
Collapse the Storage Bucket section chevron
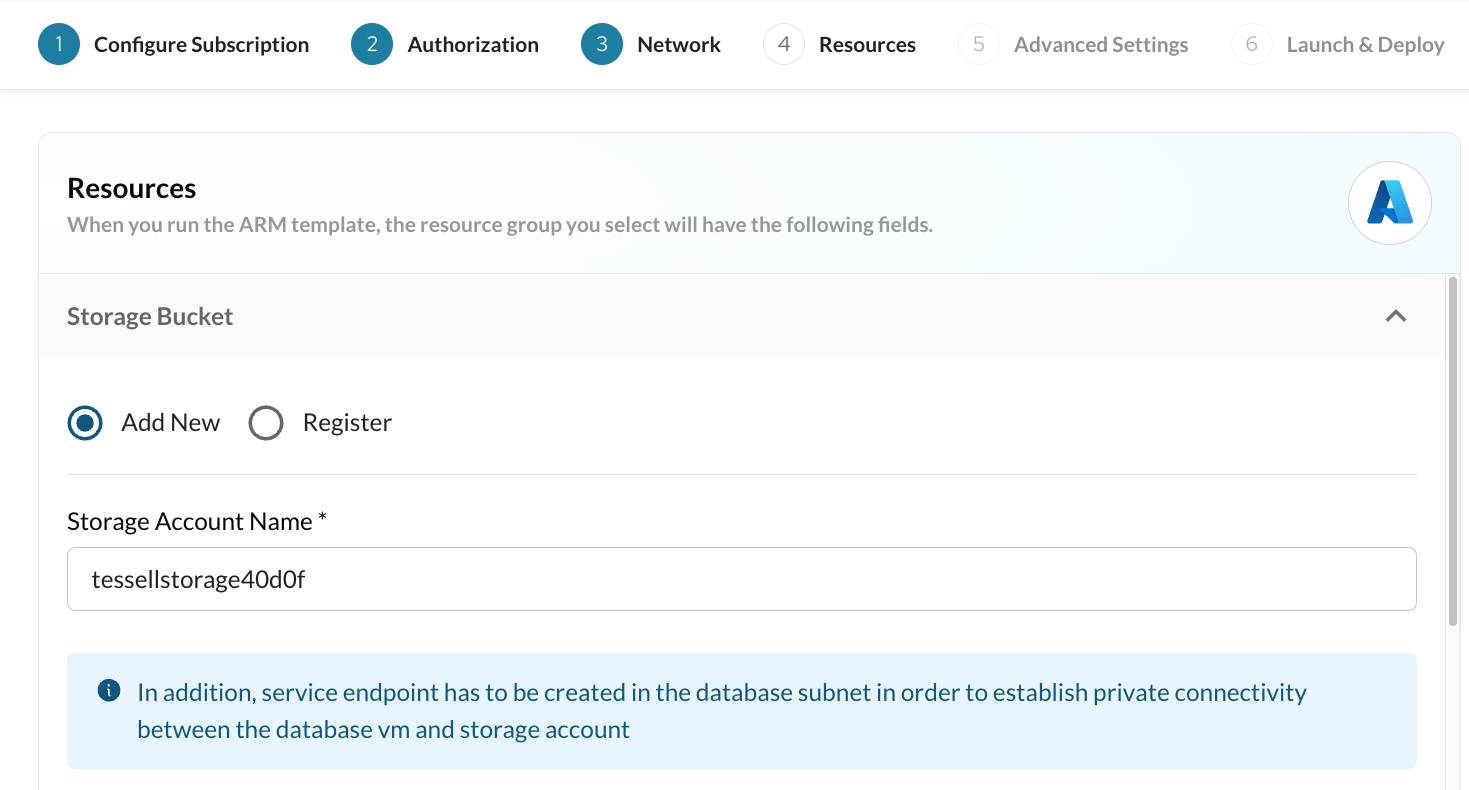(1396, 316)
